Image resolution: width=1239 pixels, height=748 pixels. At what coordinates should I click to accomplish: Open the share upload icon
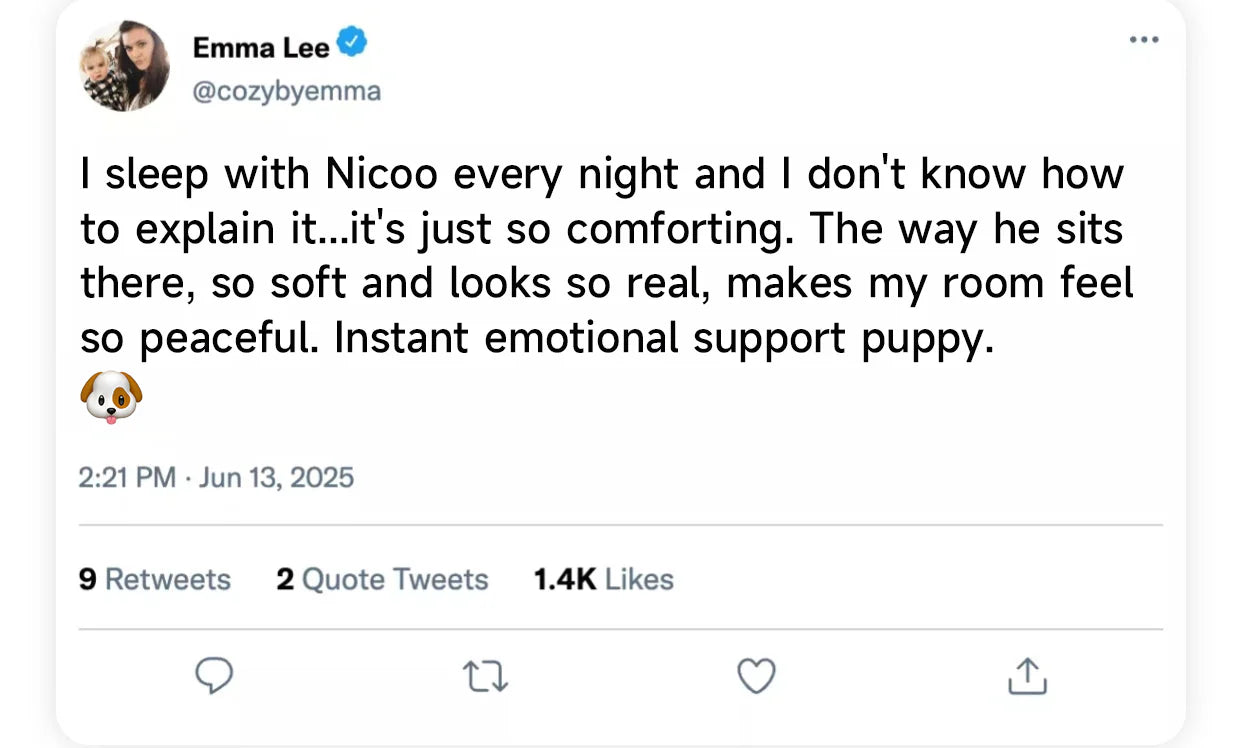click(x=1027, y=677)
